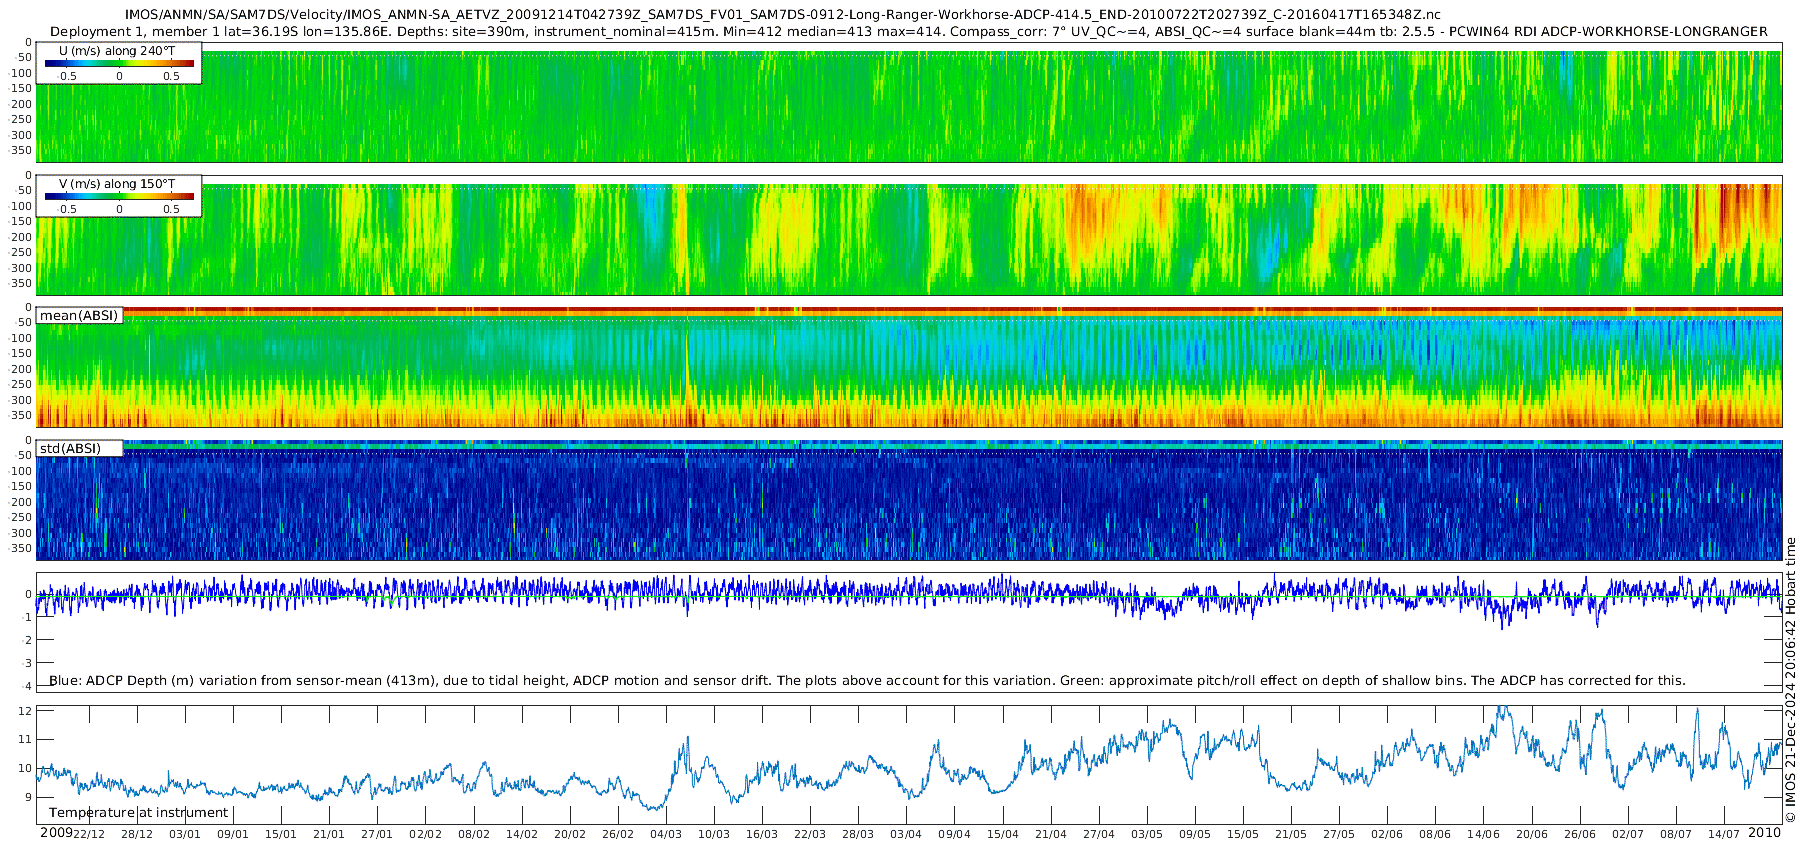The height and width of the screenshot is (850, 1800).
Task: Click the 09/01 date tick label
Action: tap(233, 834)
